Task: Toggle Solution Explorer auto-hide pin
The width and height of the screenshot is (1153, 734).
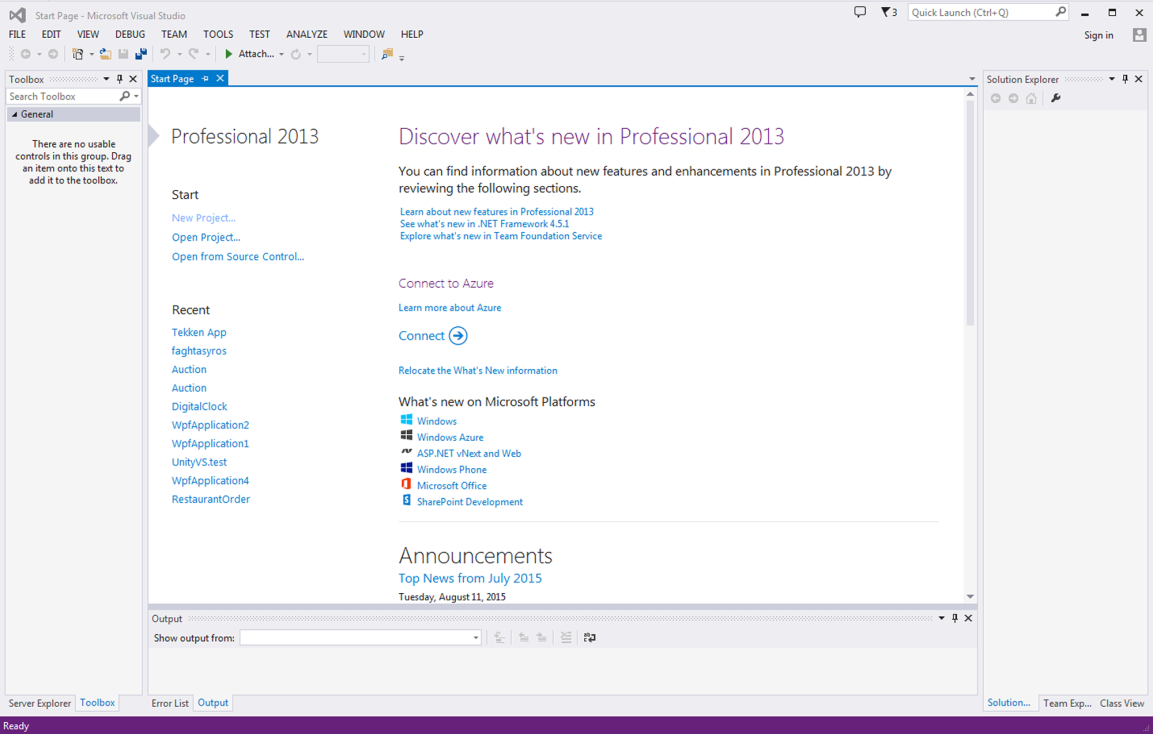Action: (x=1125, y=79)
